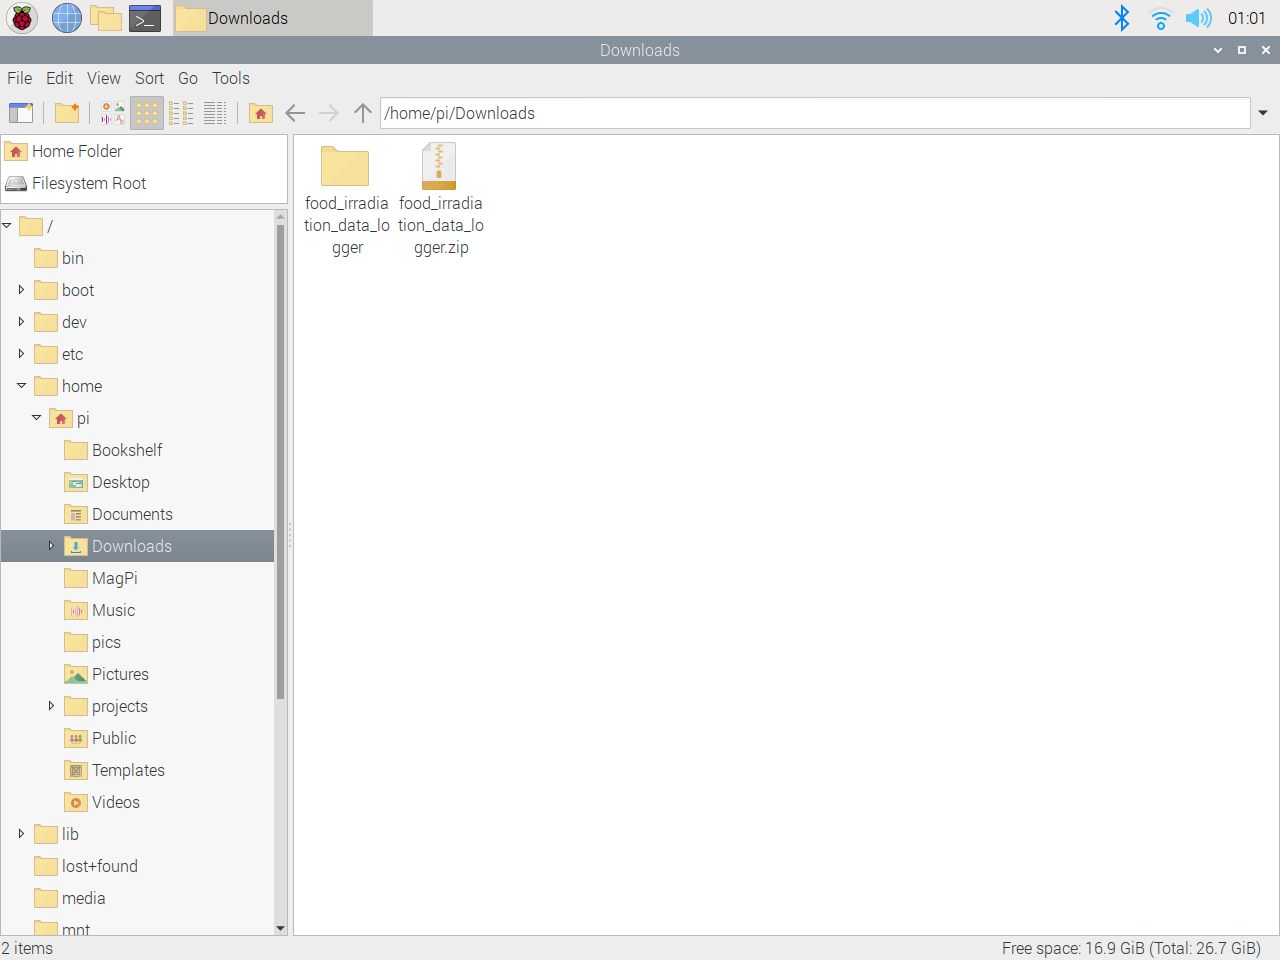Navigate to Home folder using toolbar icon
1280x960 pixels.
coord(260,113)
